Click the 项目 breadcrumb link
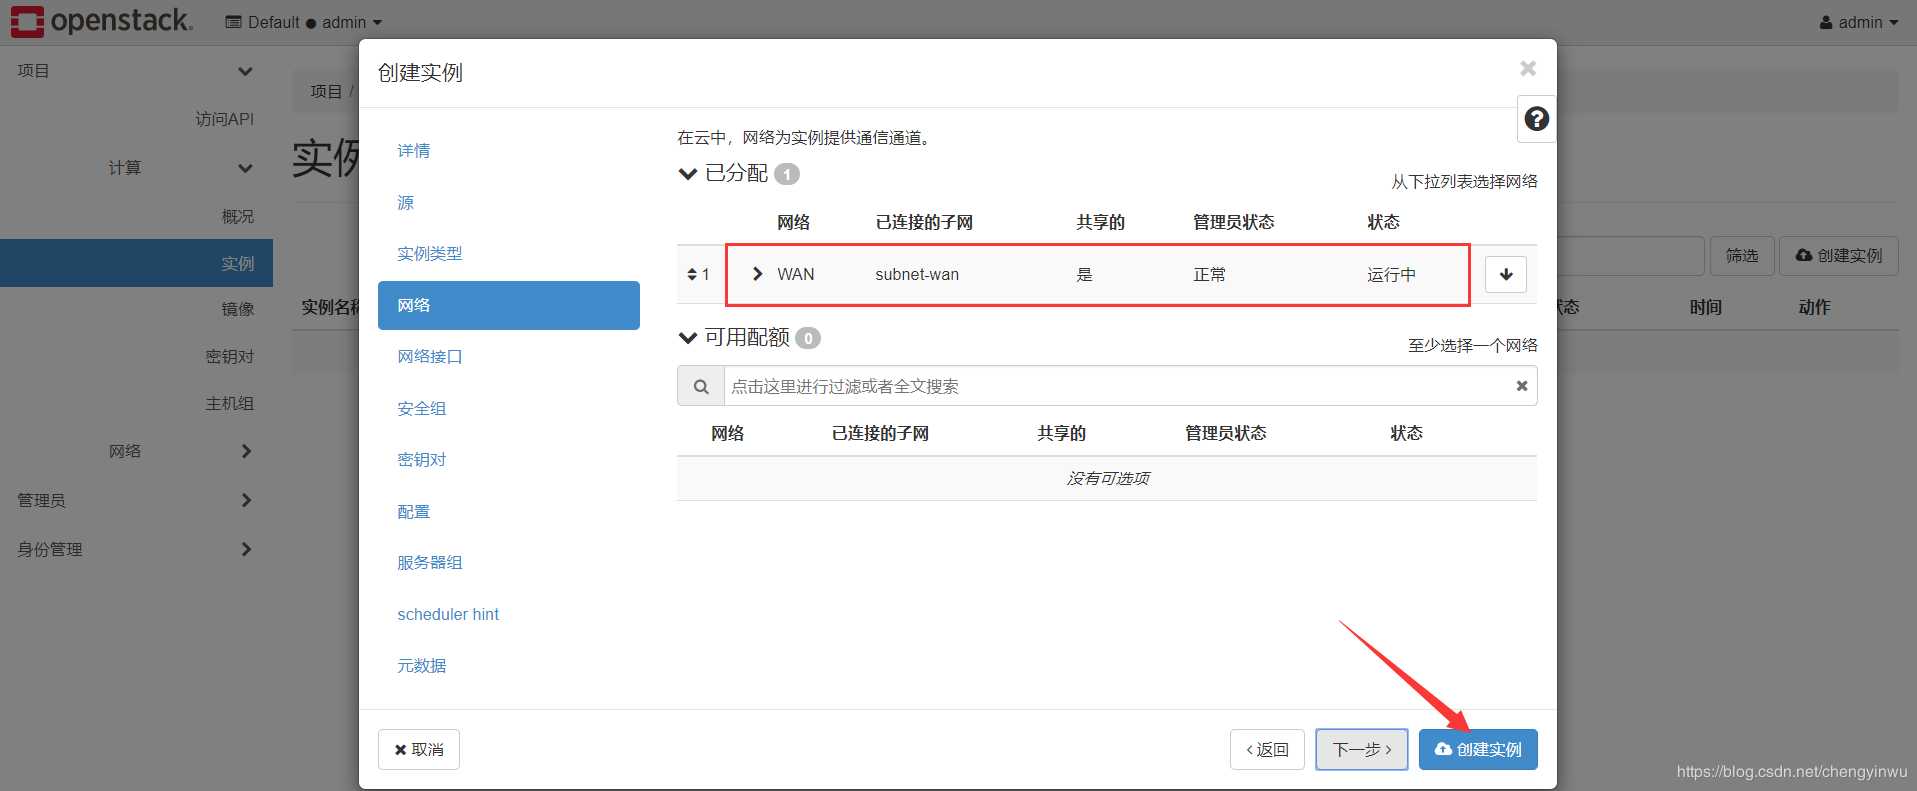The height and width of the screenshot is (791, 1917). [x=326, y=91]
